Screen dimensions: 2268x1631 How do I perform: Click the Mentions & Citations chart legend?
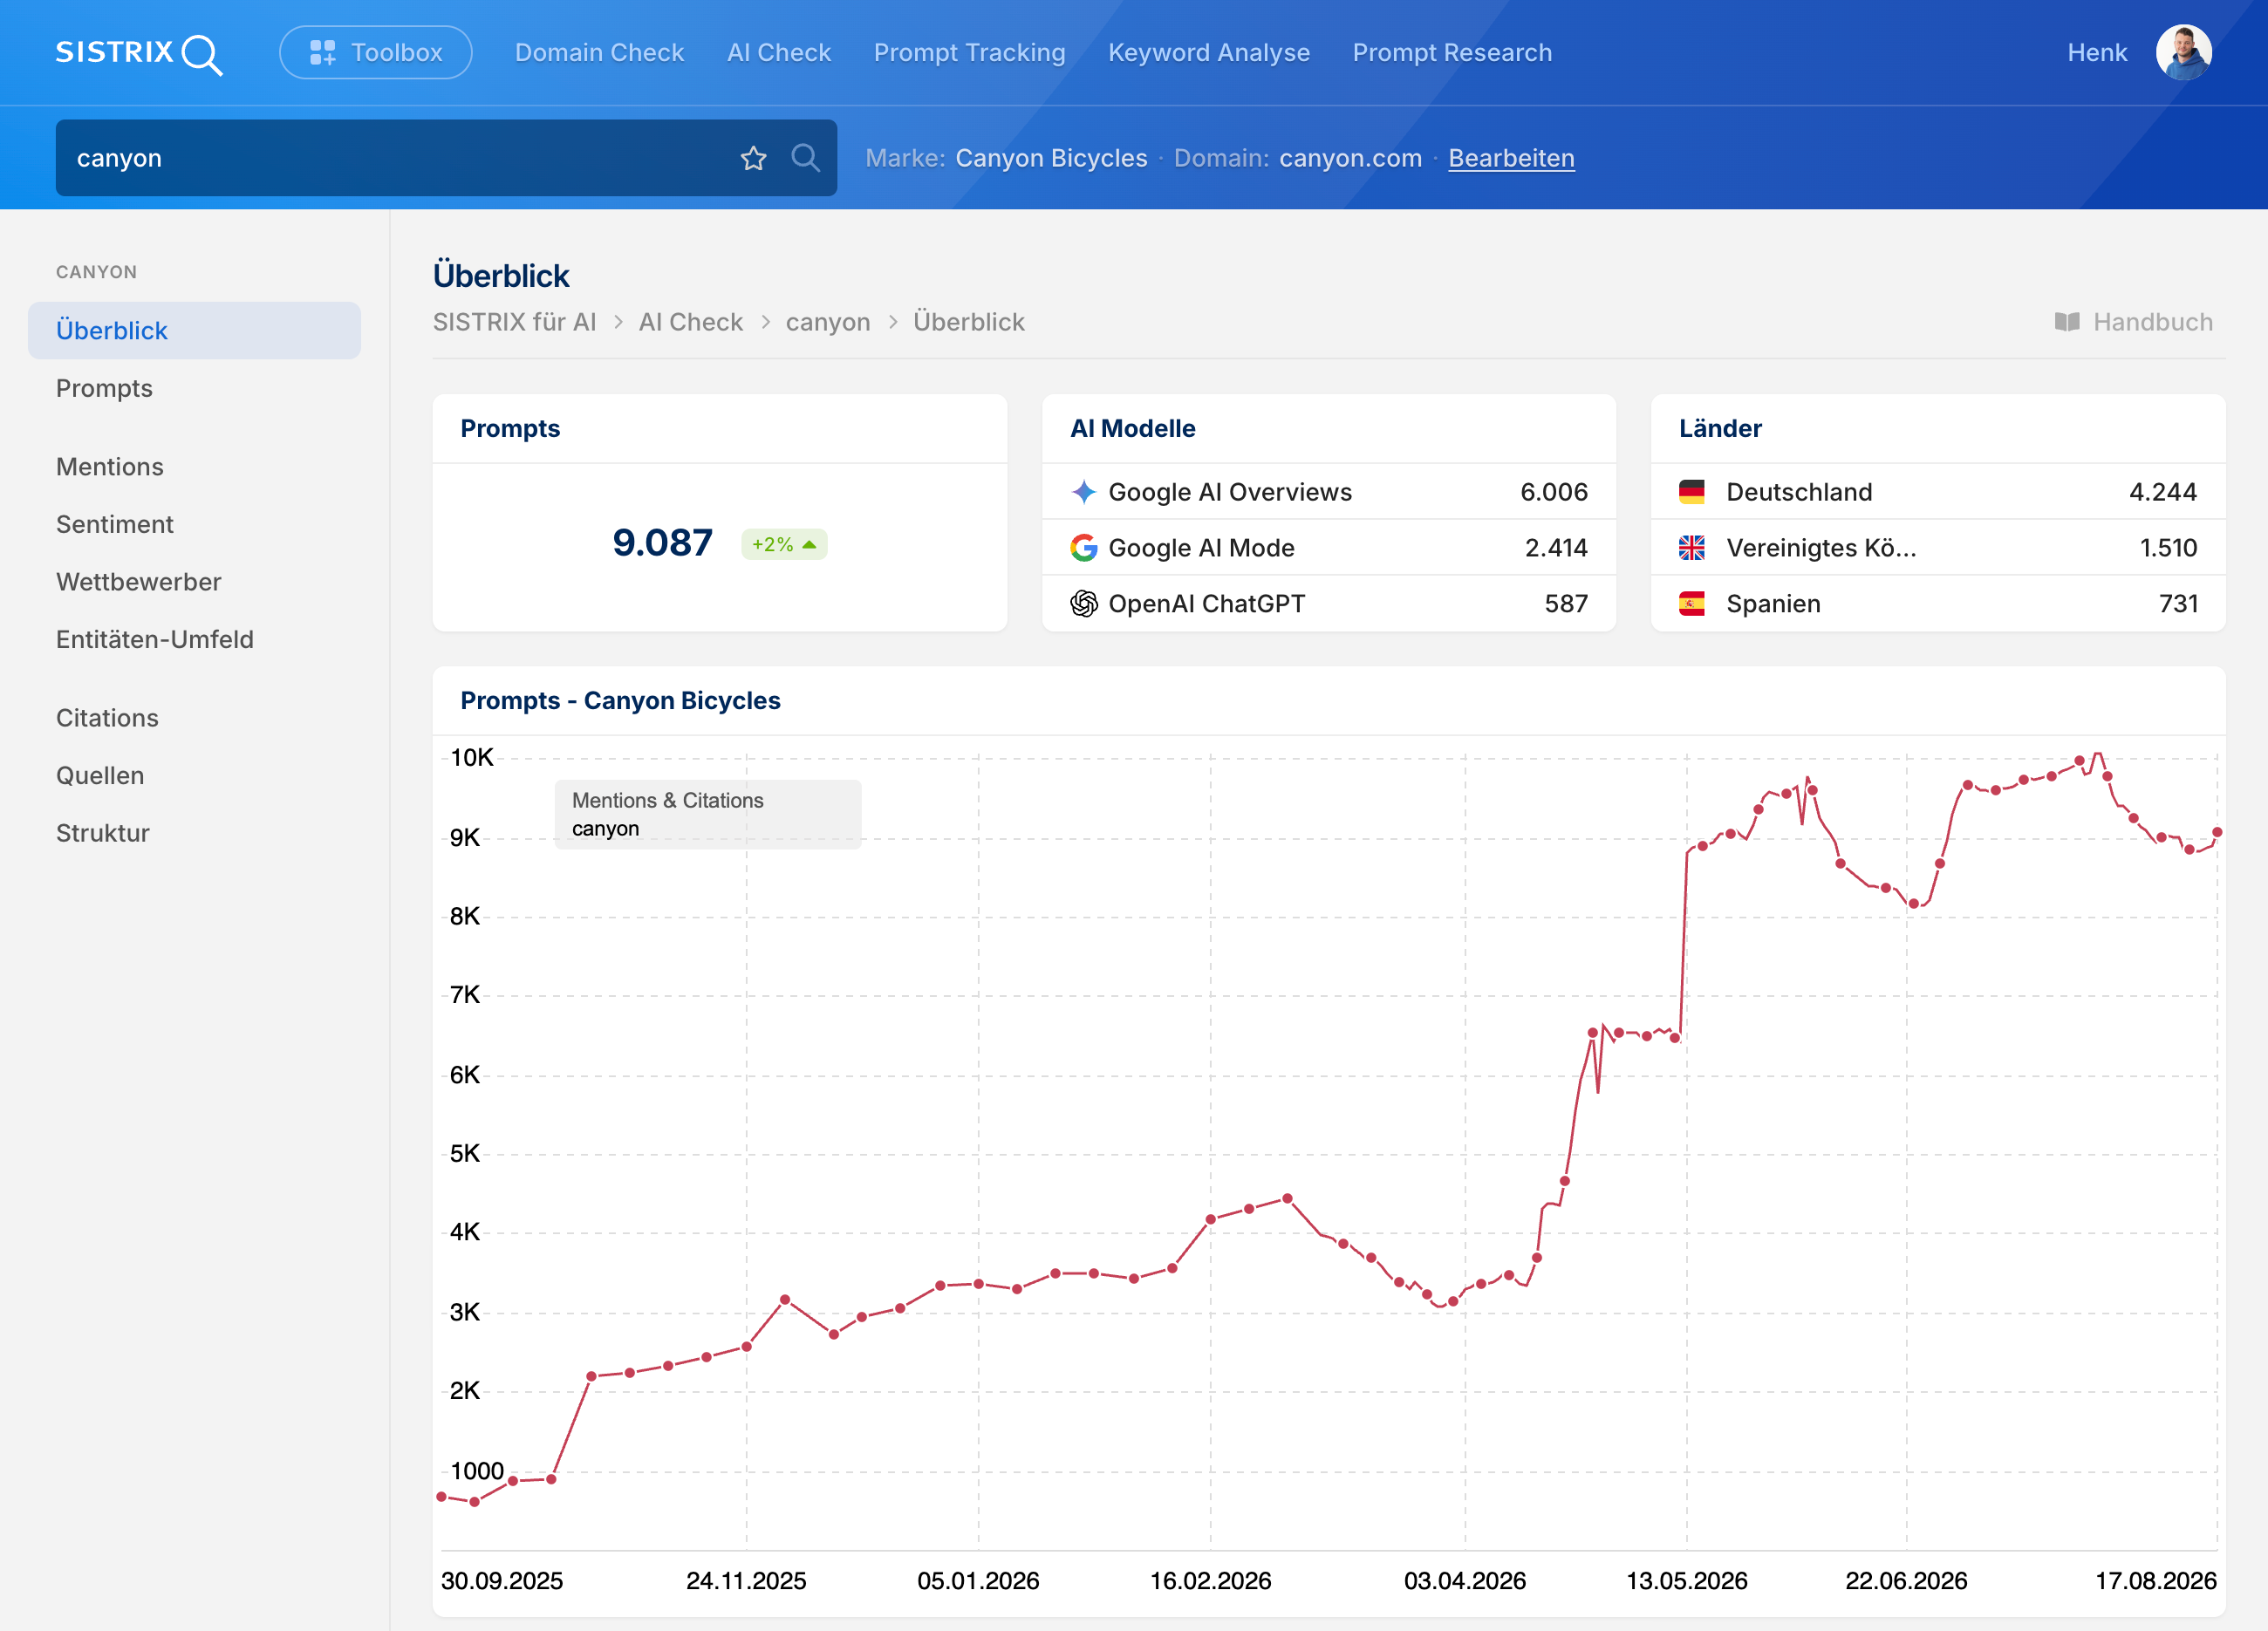coord(708,814)
